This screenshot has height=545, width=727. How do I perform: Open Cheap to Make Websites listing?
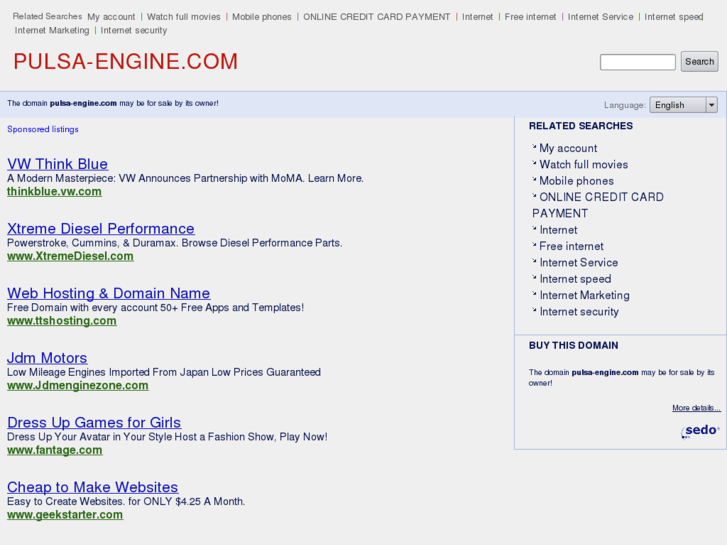coord(92,487)
